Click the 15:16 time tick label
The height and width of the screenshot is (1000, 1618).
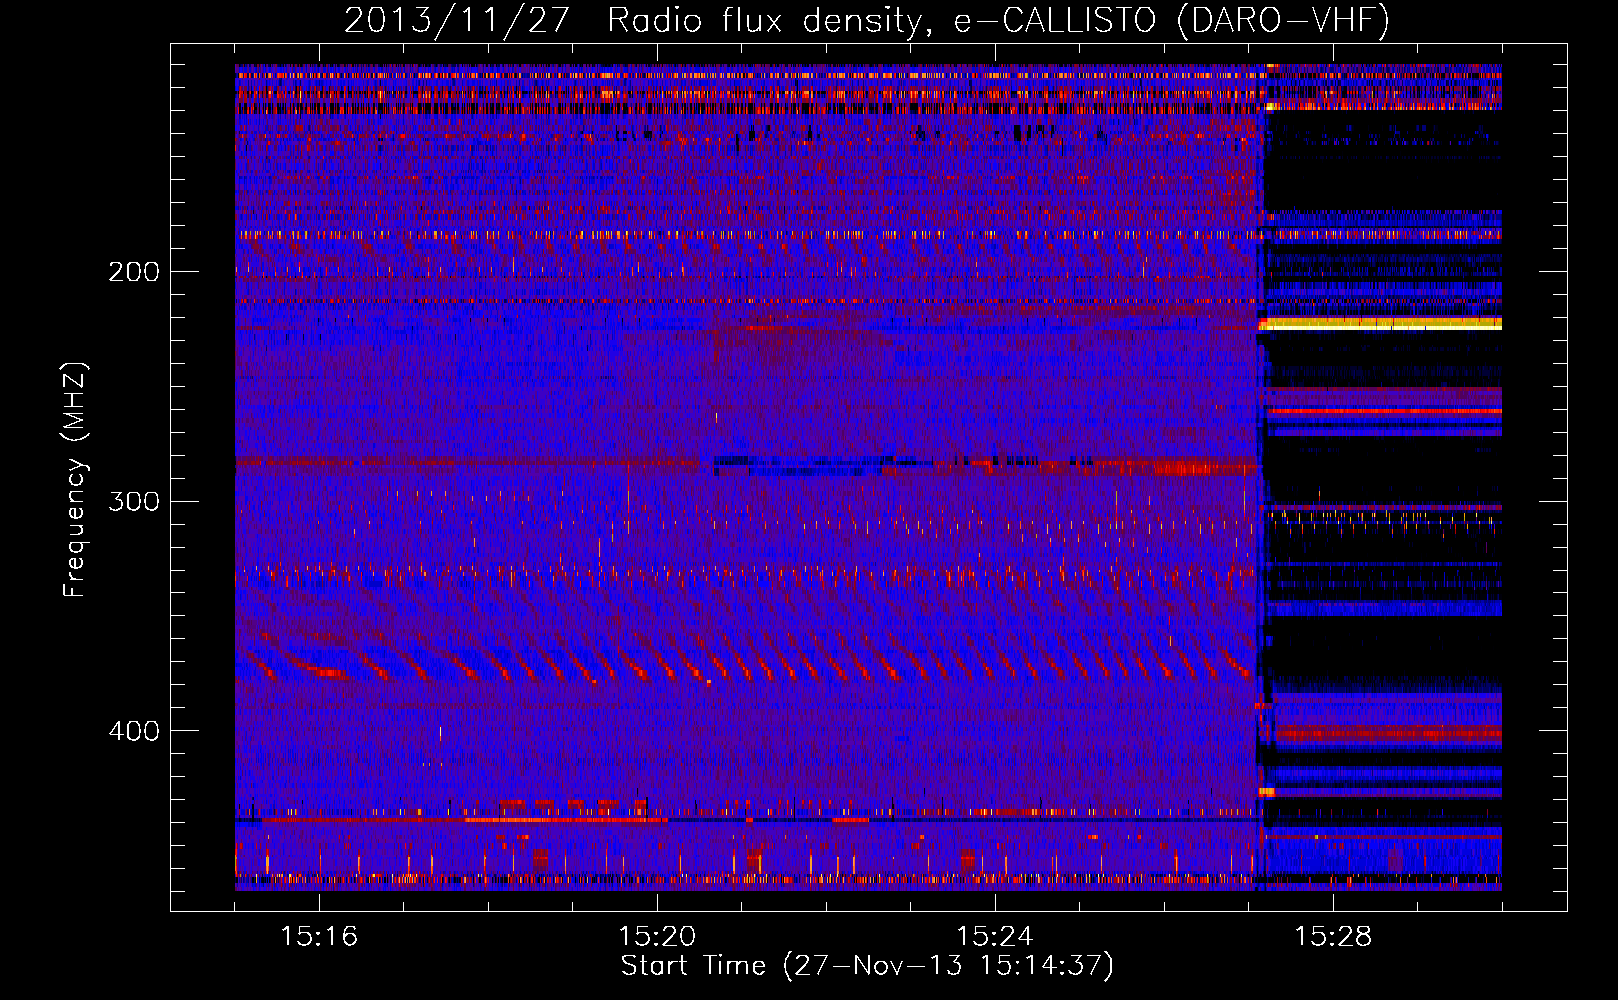pyautogui.click(x=319, y=936)
